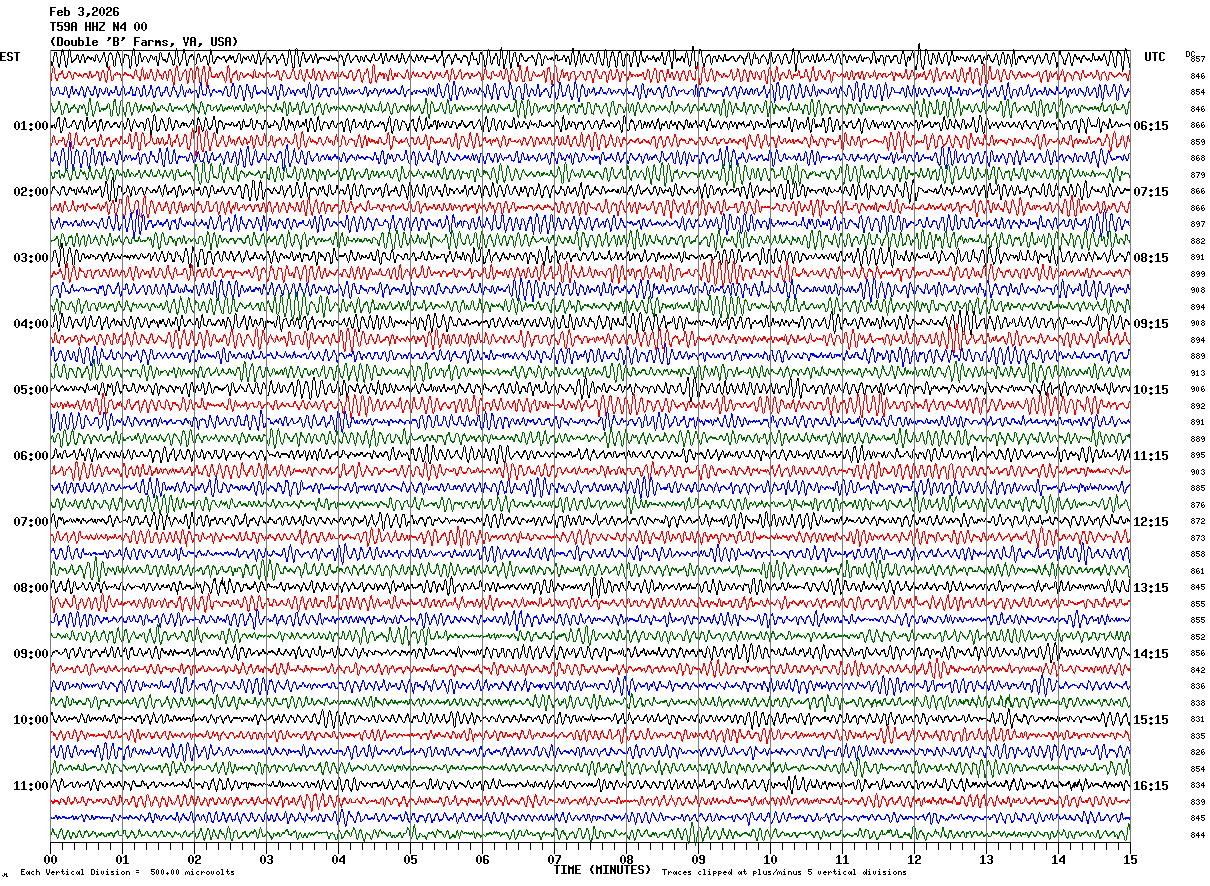Viewport: 1210px width, 886px height.
Task: Select the "08:15" UTC time label
Action: [x=1151, y=258]
